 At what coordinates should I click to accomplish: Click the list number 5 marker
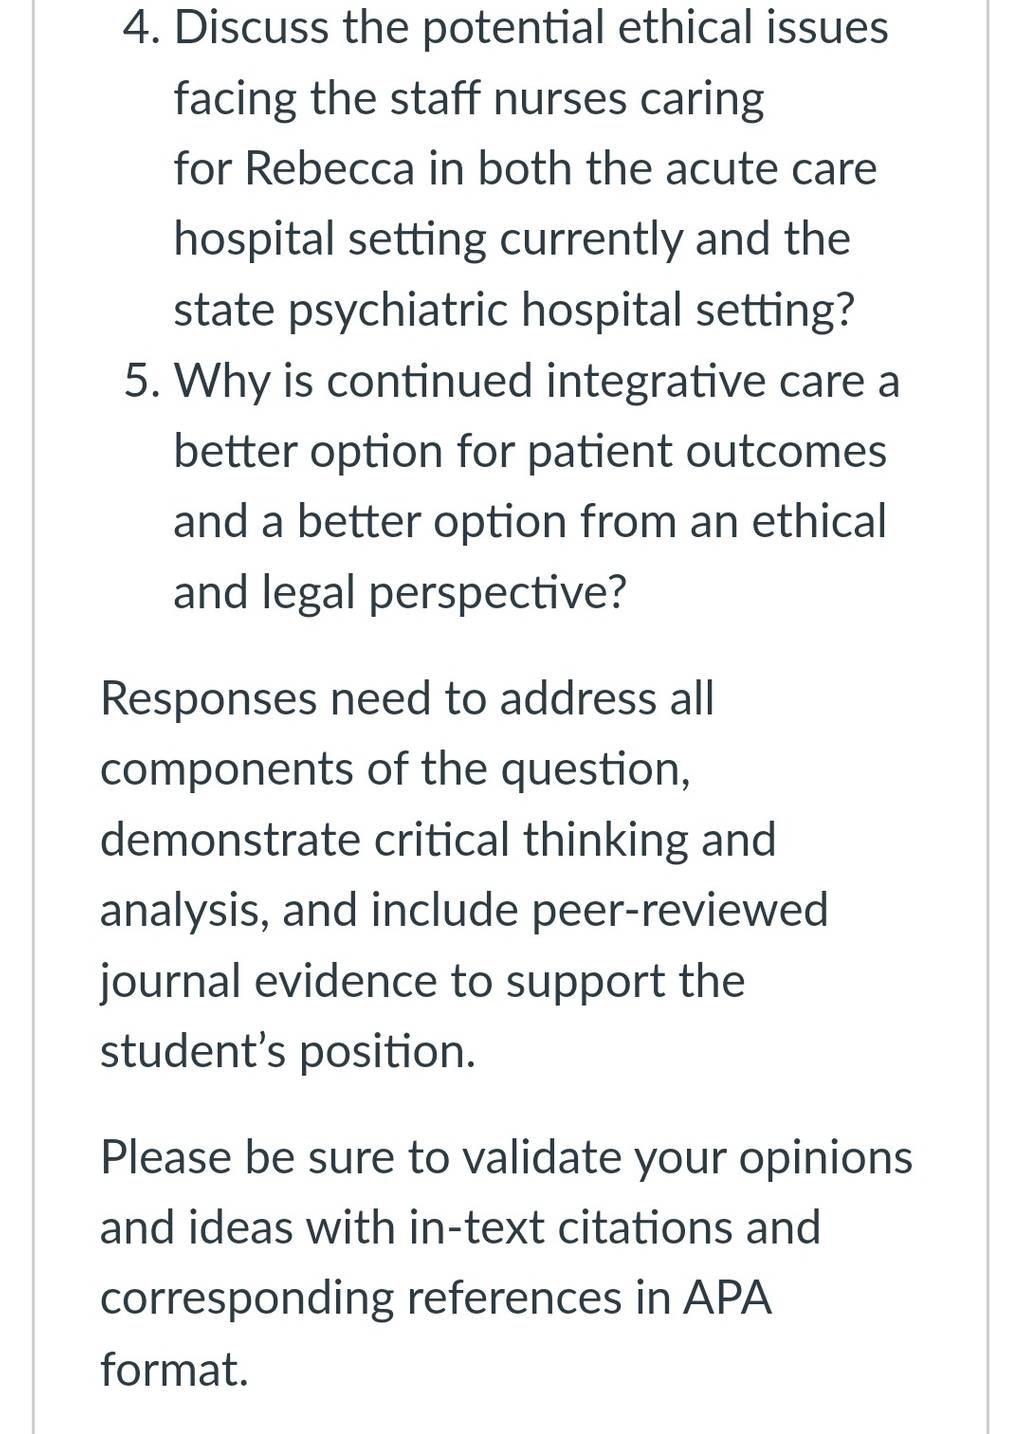tap(142, 381)
